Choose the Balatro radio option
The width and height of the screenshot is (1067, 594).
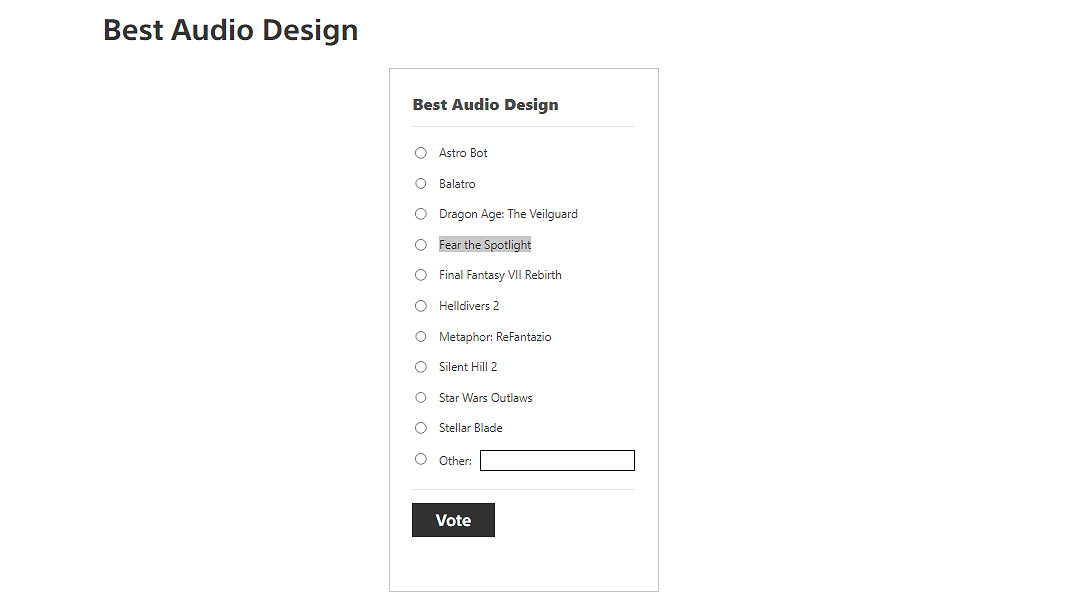[x=421, y=184]
